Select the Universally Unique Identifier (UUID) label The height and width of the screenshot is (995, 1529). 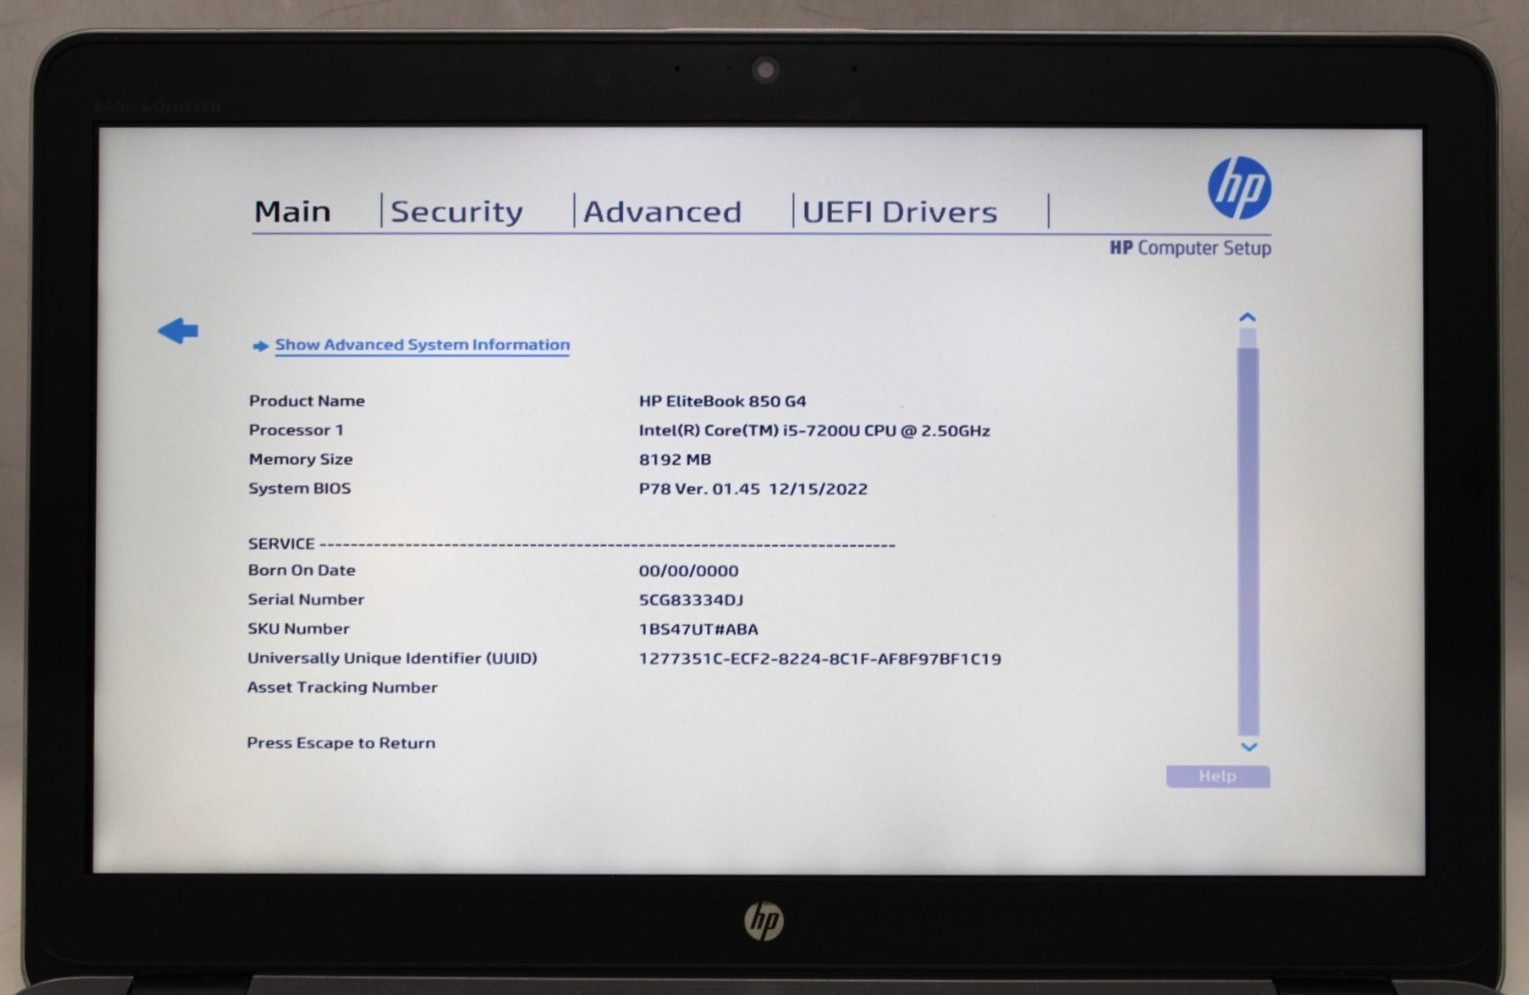coord(392,658)
